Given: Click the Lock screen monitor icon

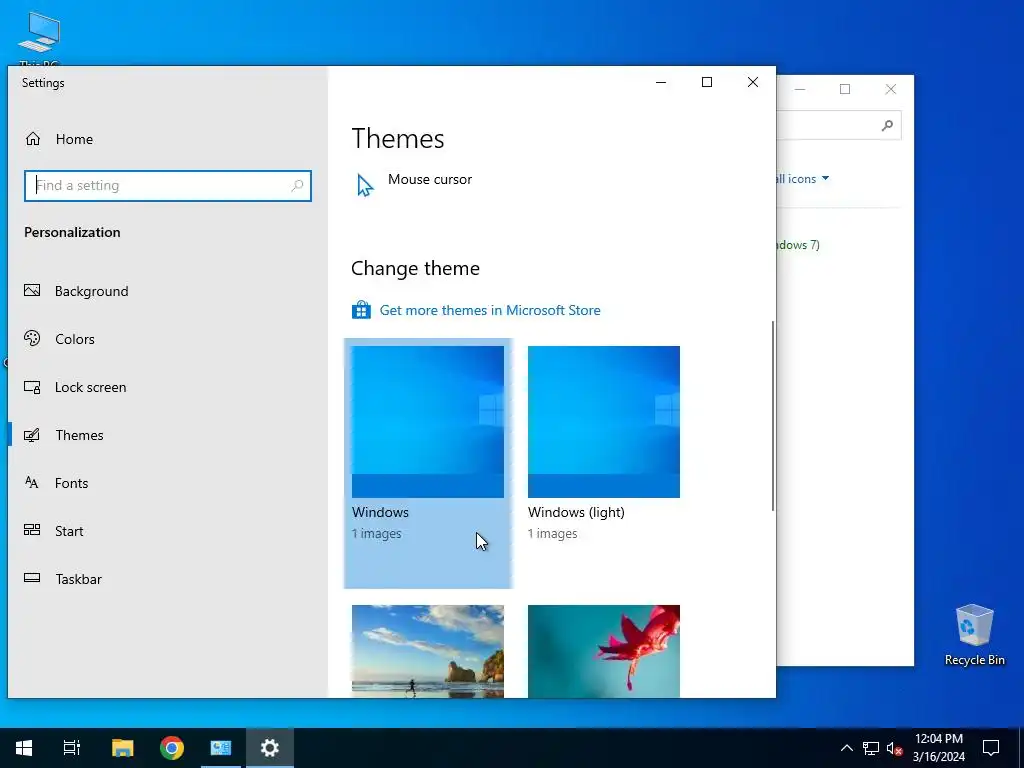Looking at the screenshot, I should (32, 387).
